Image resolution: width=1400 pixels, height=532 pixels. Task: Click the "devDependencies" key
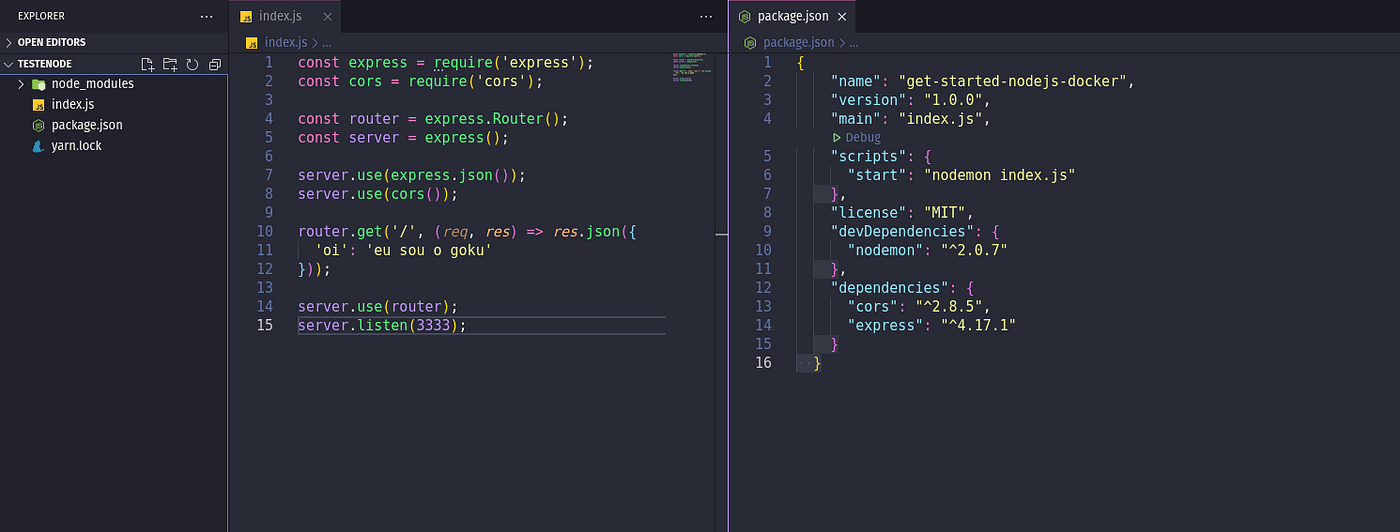(900, 231)
